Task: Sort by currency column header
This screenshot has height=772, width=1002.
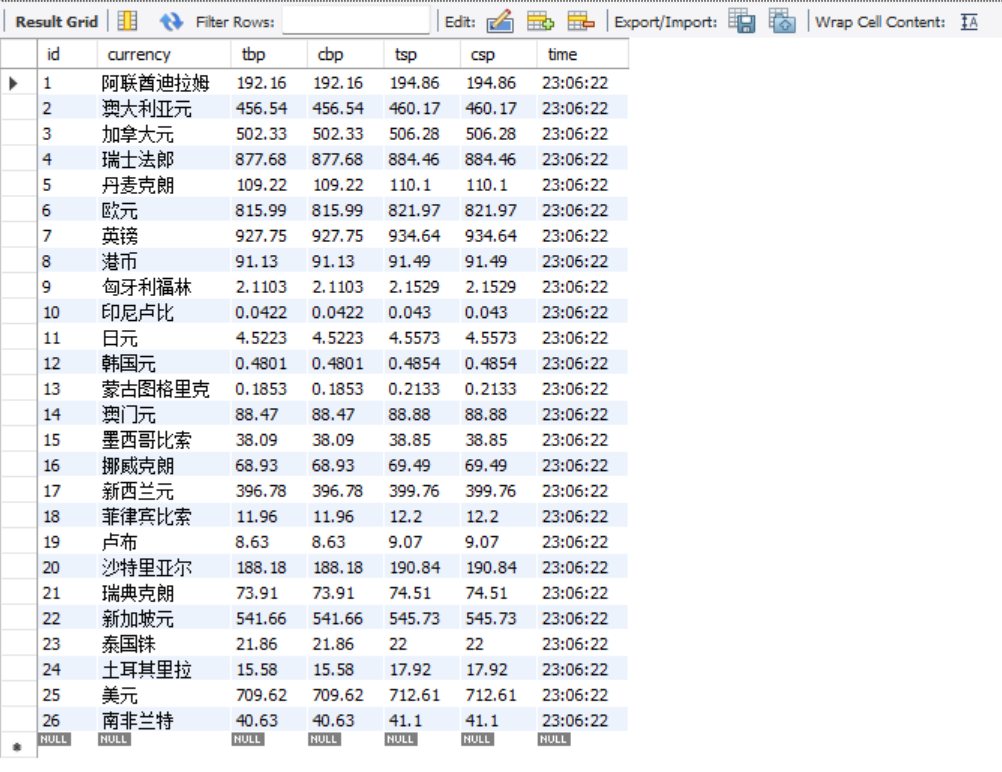Action: click(x=164, y=54)
